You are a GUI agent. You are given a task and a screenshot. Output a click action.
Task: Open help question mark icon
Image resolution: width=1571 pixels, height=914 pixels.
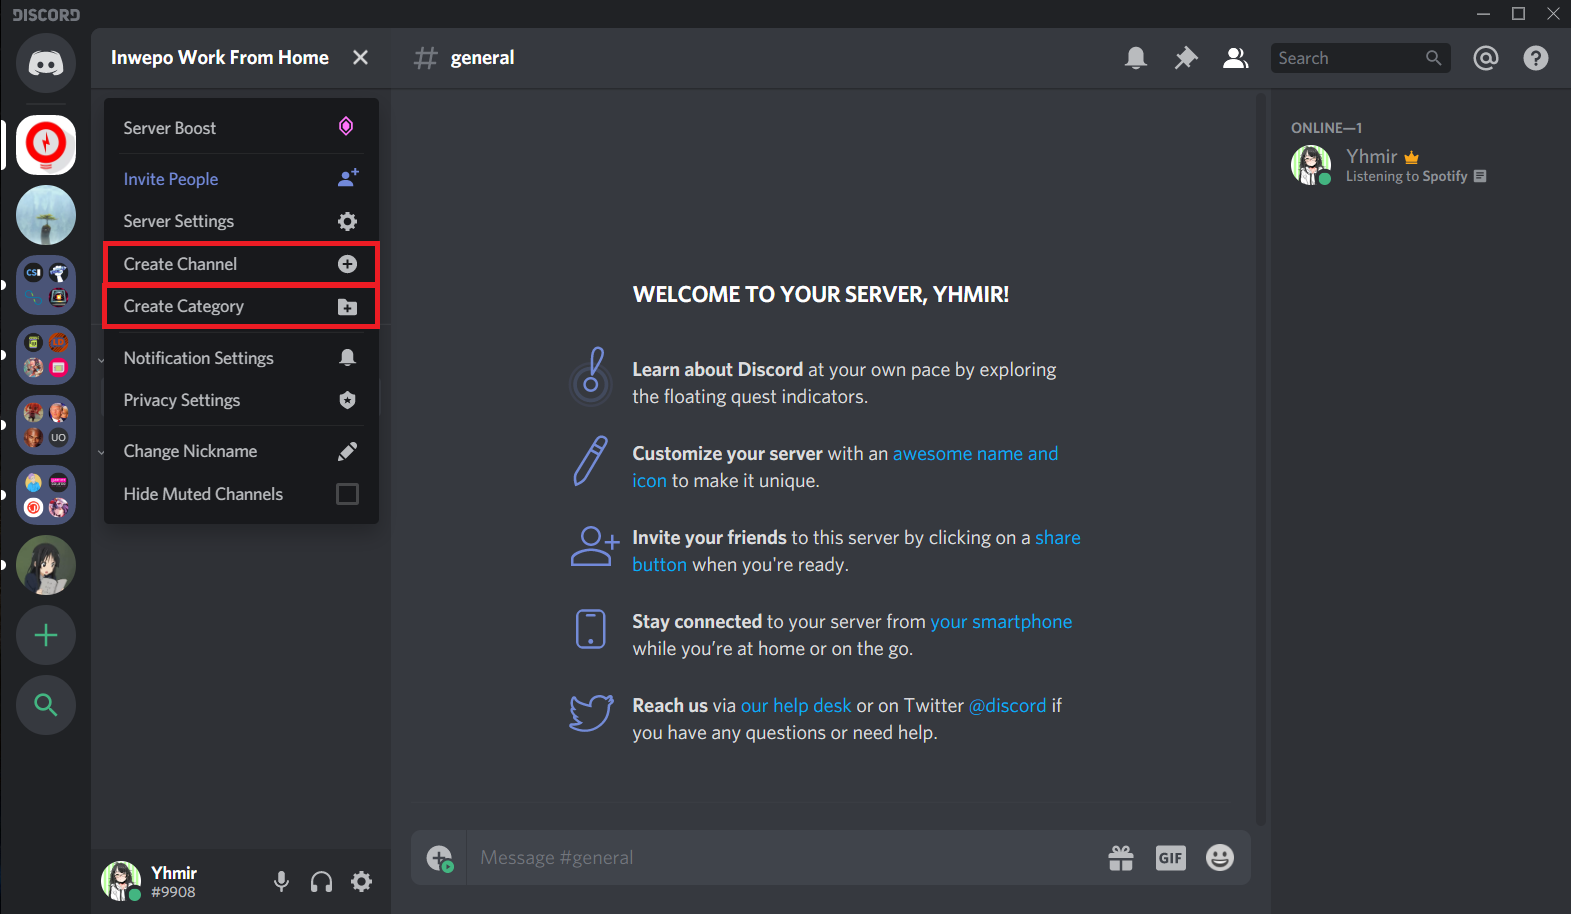(1536, 58)
